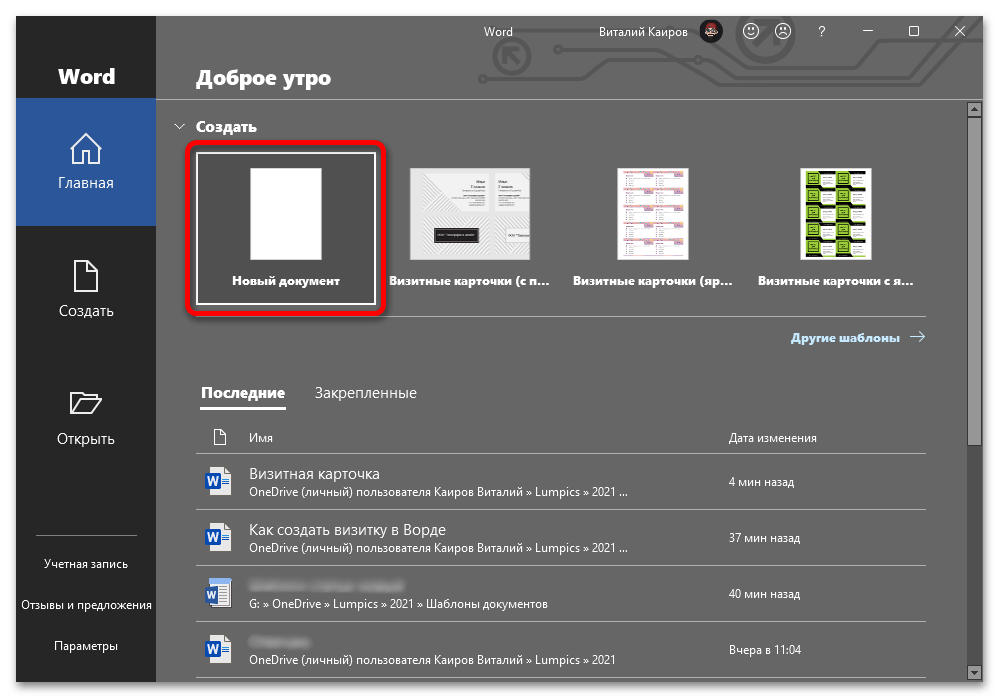This screenshot has height=698, width=999.
Task: Click the Виталий Каиров account name
Action: (x=643, y=32)
